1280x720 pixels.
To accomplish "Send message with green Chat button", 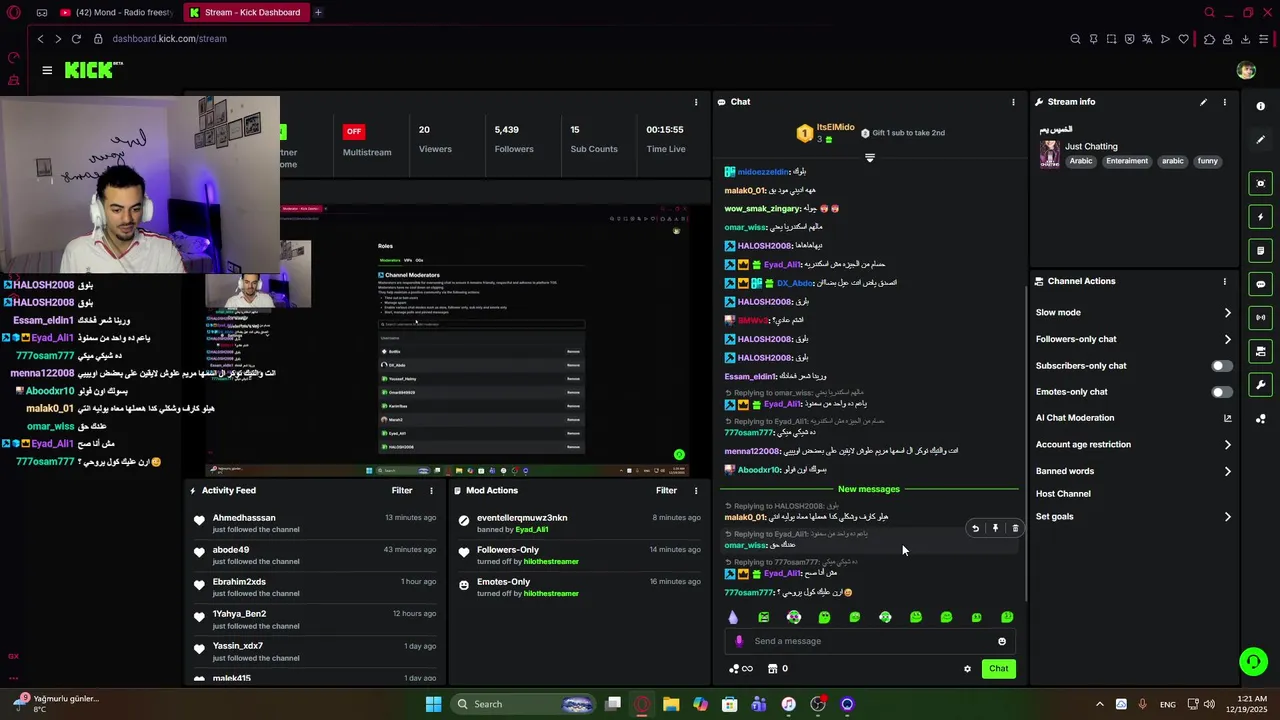I will pos(999,669).
